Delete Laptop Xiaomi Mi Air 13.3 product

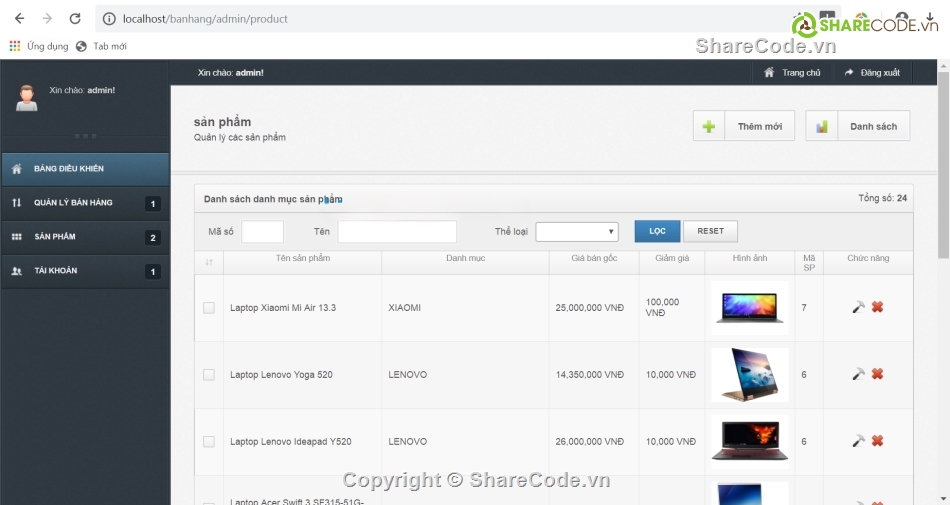(x=877, y=308)
